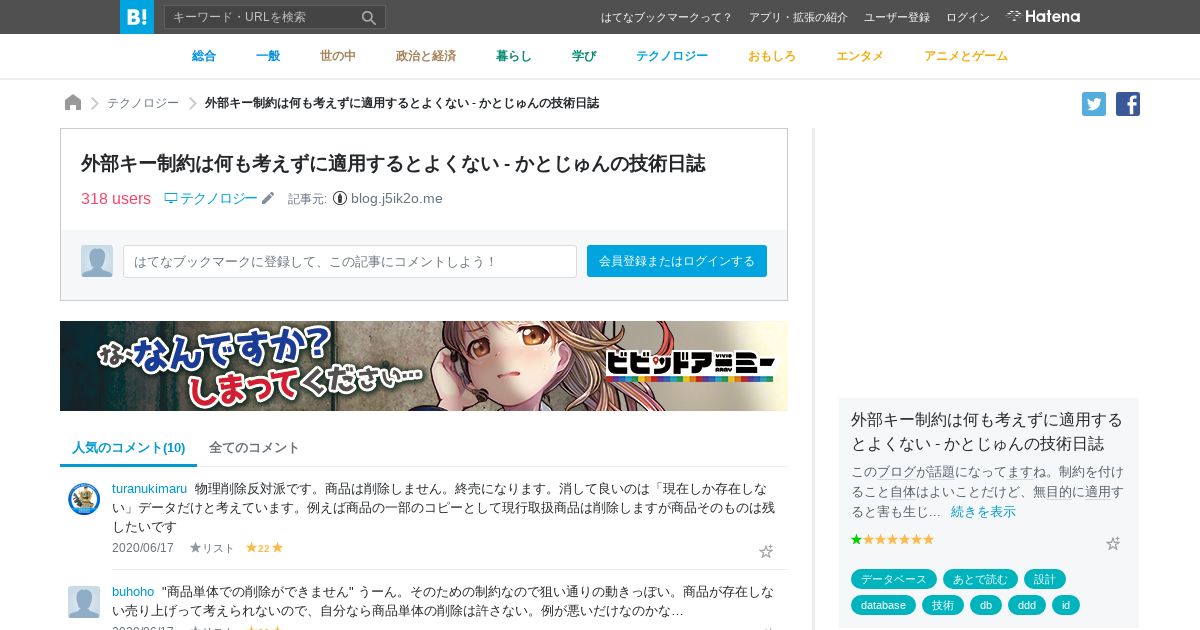Click the db tag
This screenshot has width=1200, height=630.
tap(986, 605)
